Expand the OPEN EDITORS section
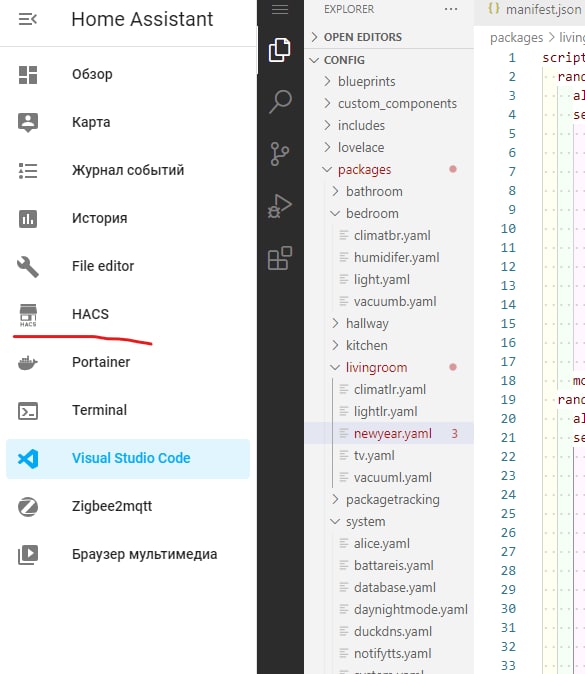 (x=314, y=37)
